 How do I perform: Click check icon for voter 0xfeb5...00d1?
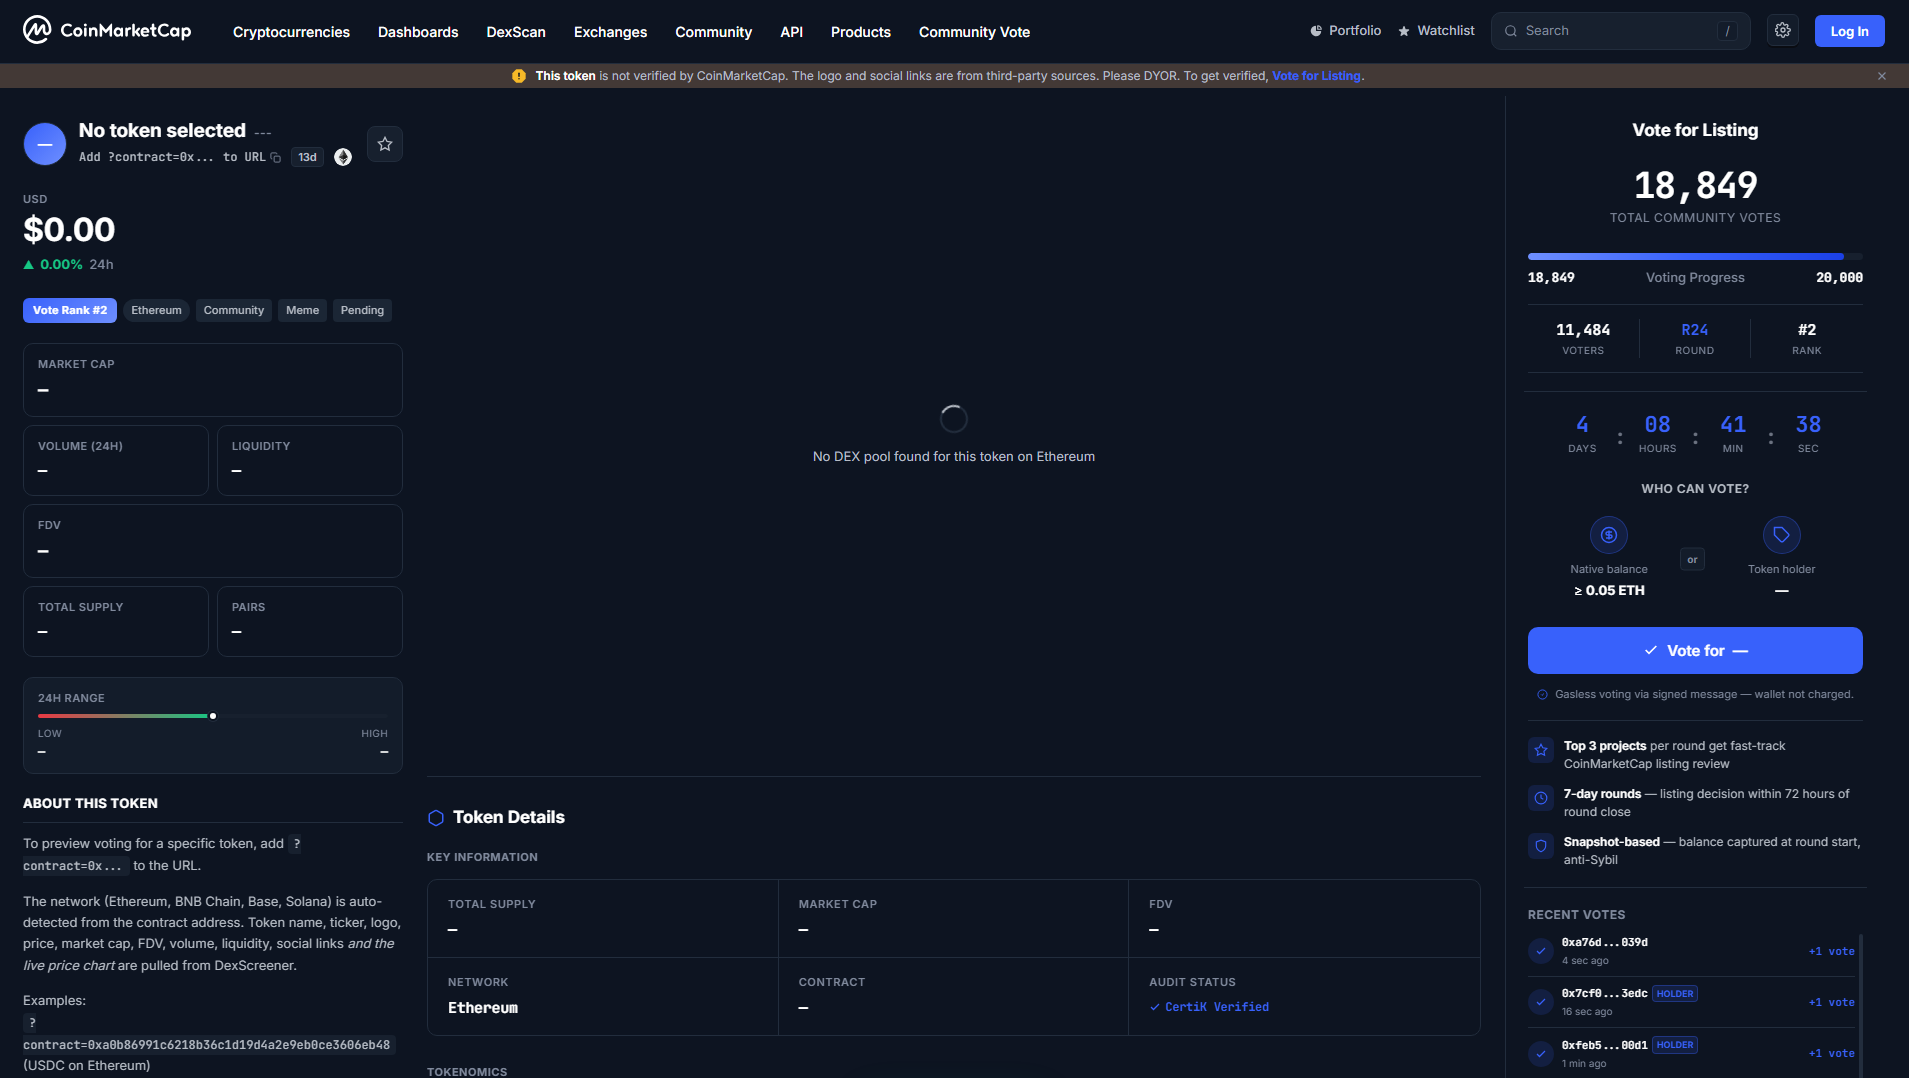point(1541,1053)
